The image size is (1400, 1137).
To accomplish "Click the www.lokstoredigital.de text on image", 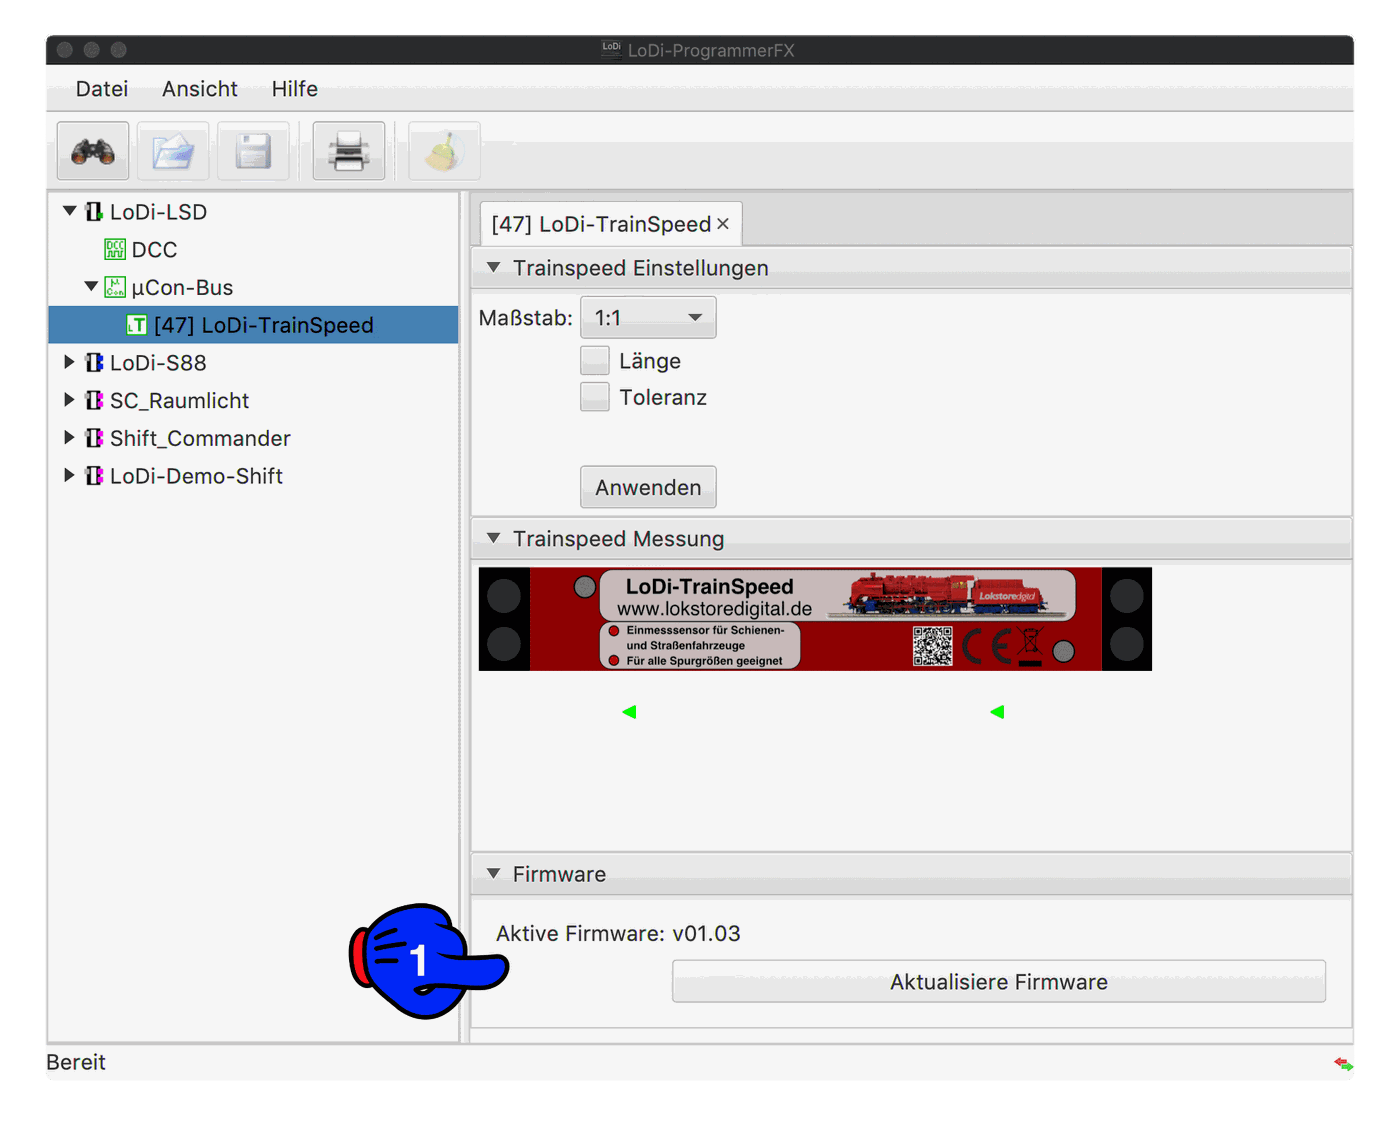I will pyautogui.click(x=714, y=609).
